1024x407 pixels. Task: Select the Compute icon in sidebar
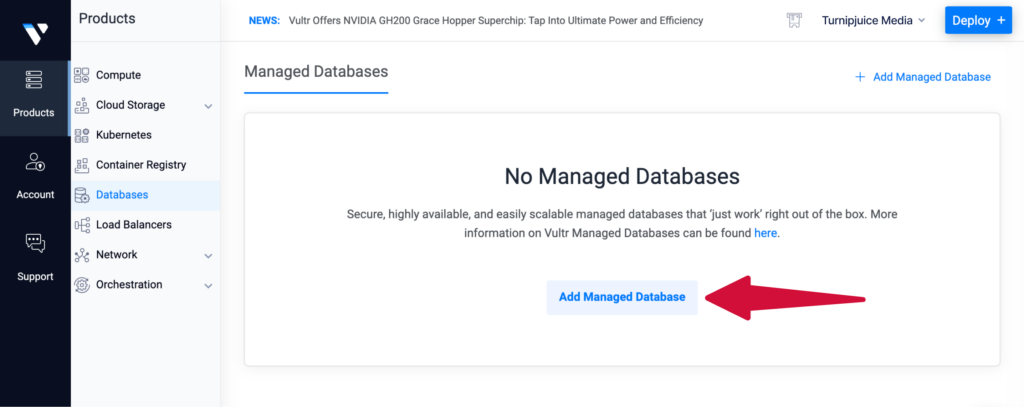(x=82, y=75)
